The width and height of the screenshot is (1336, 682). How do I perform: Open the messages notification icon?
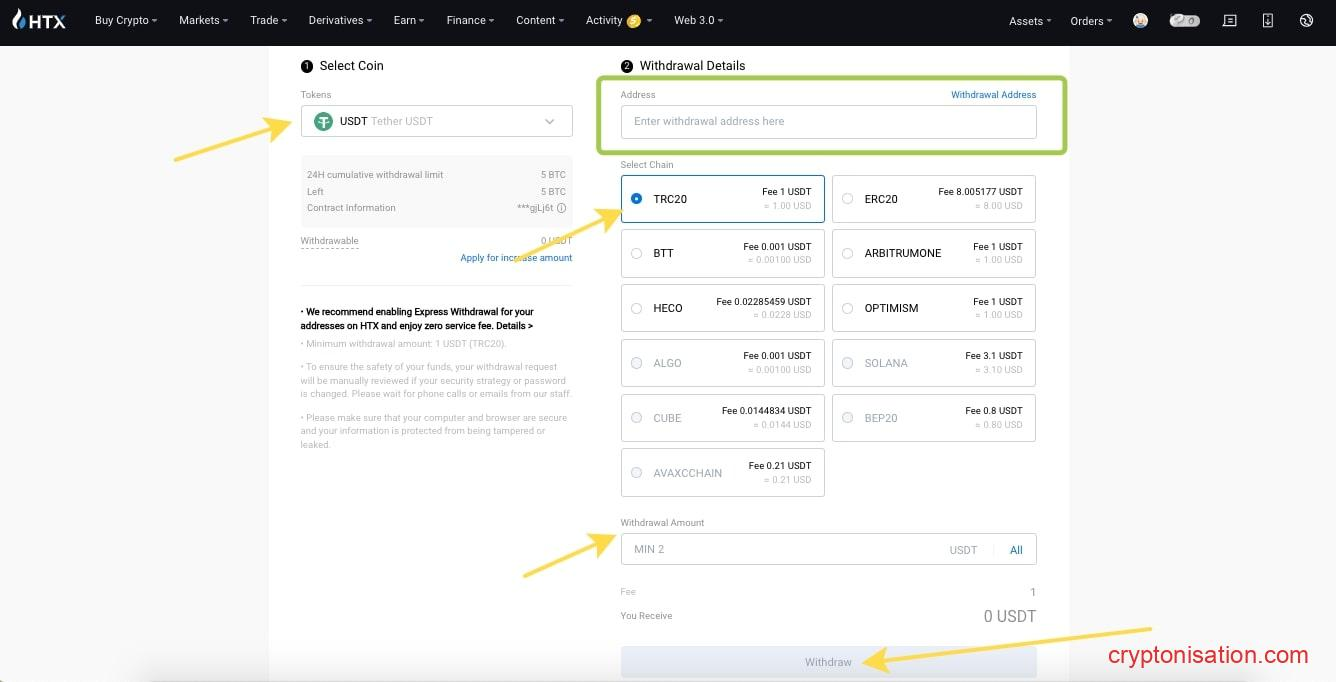pos(1230,20)
